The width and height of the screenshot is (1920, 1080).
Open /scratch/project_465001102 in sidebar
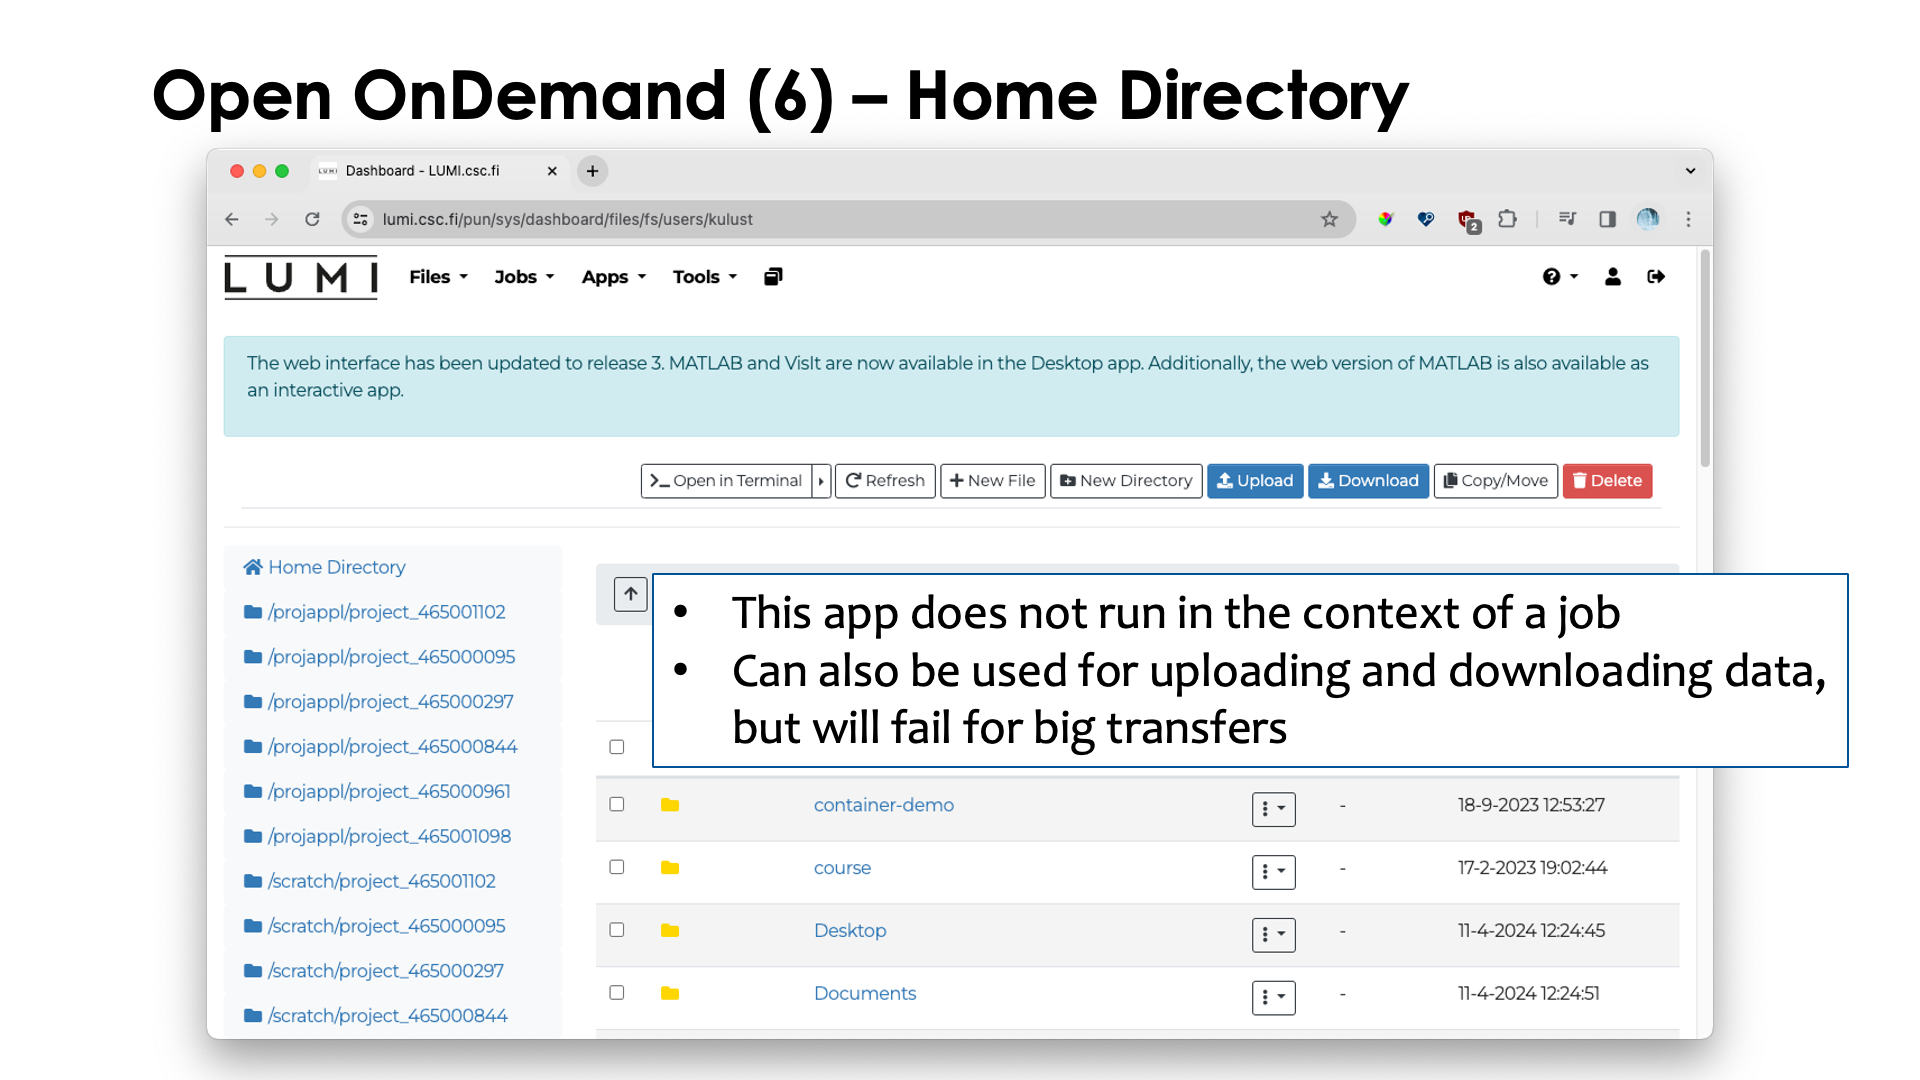[x=369, y=881]
